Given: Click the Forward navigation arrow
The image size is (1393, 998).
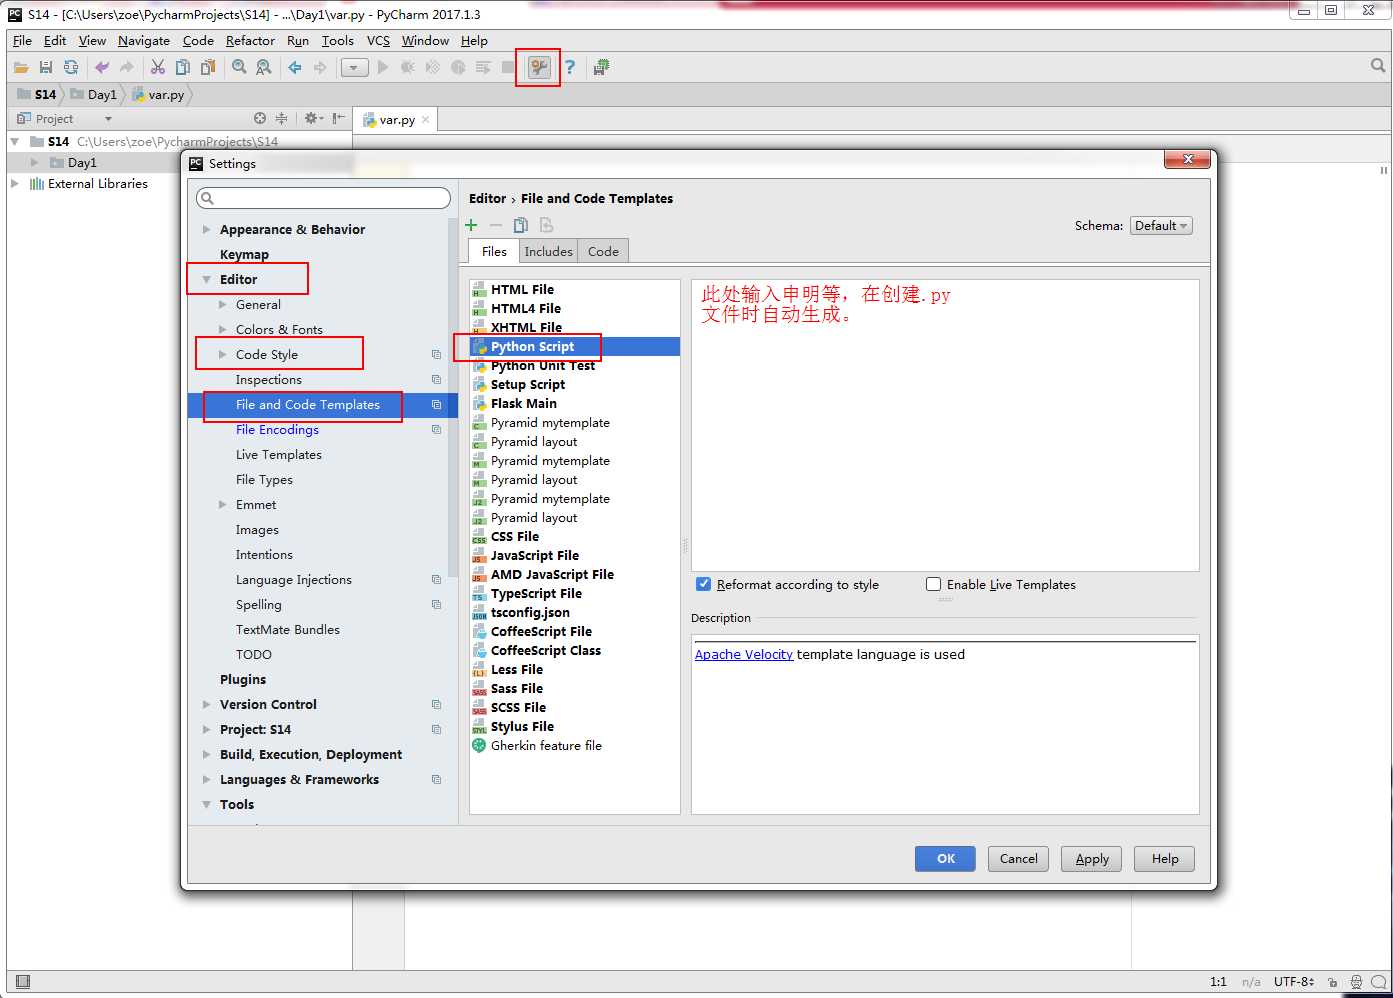Looking at the screenshot, I should pyautogui.click(x=320, y=67).
